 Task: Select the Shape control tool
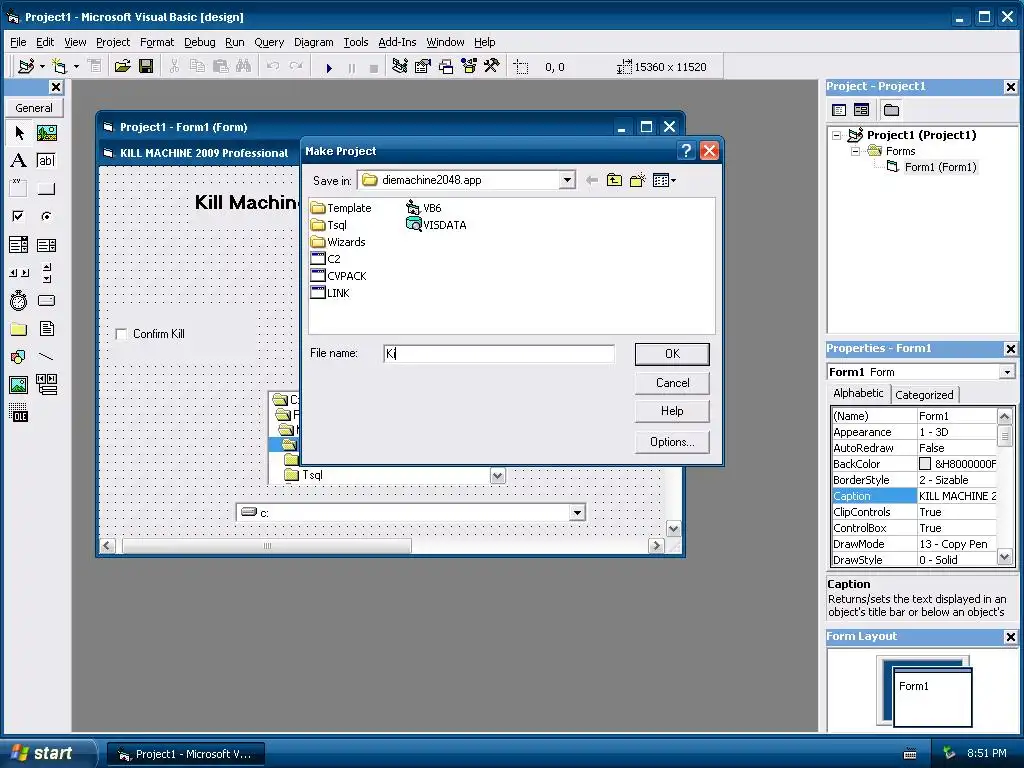pyautogui.click(x=19, y=357)
